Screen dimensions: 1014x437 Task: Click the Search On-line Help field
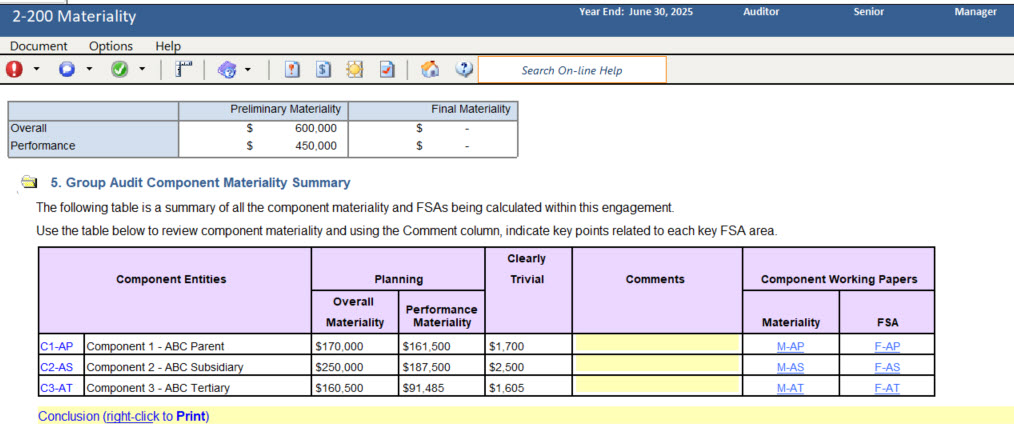pos(571,70)
